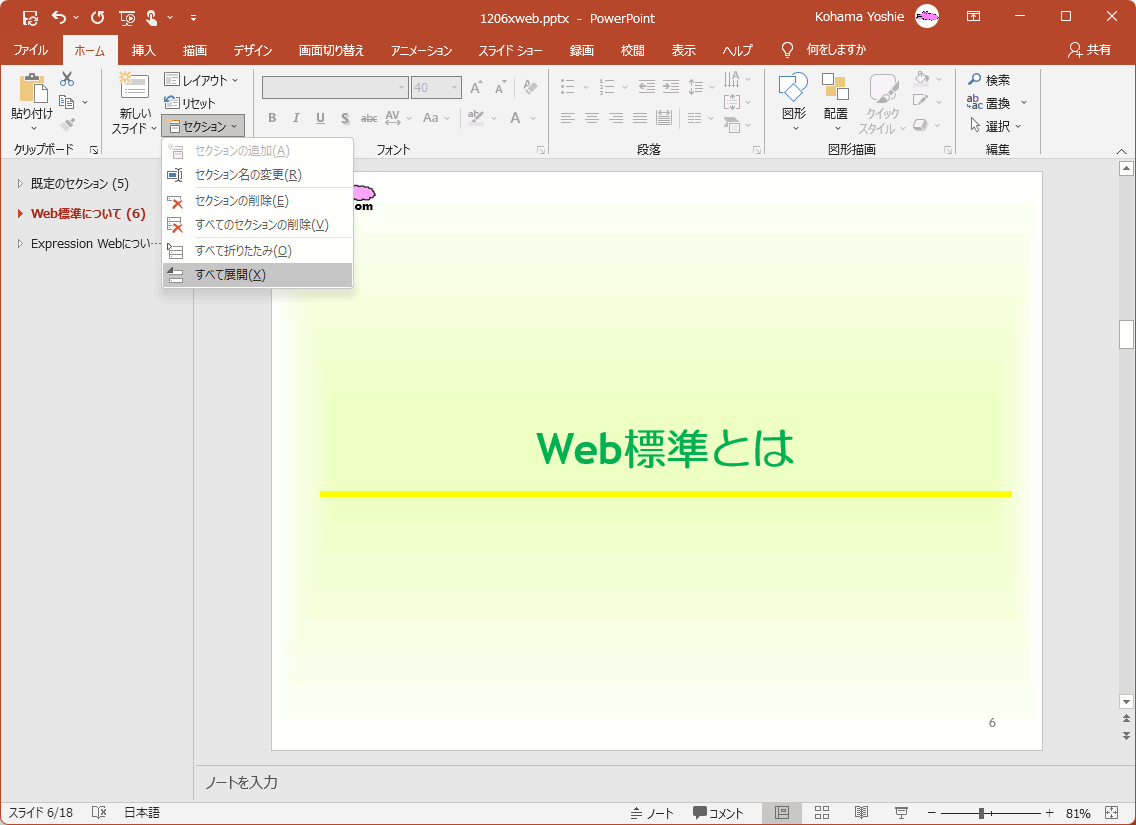This screenshot has width=1136, height=825.
Task: Collapse the Section (セクション) dropdown button
Action: coord(203,126)
